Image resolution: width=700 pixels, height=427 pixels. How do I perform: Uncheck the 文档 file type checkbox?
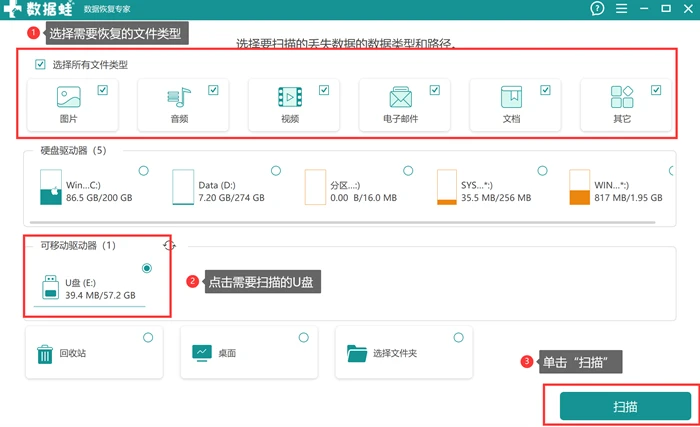tap(545, 90)
